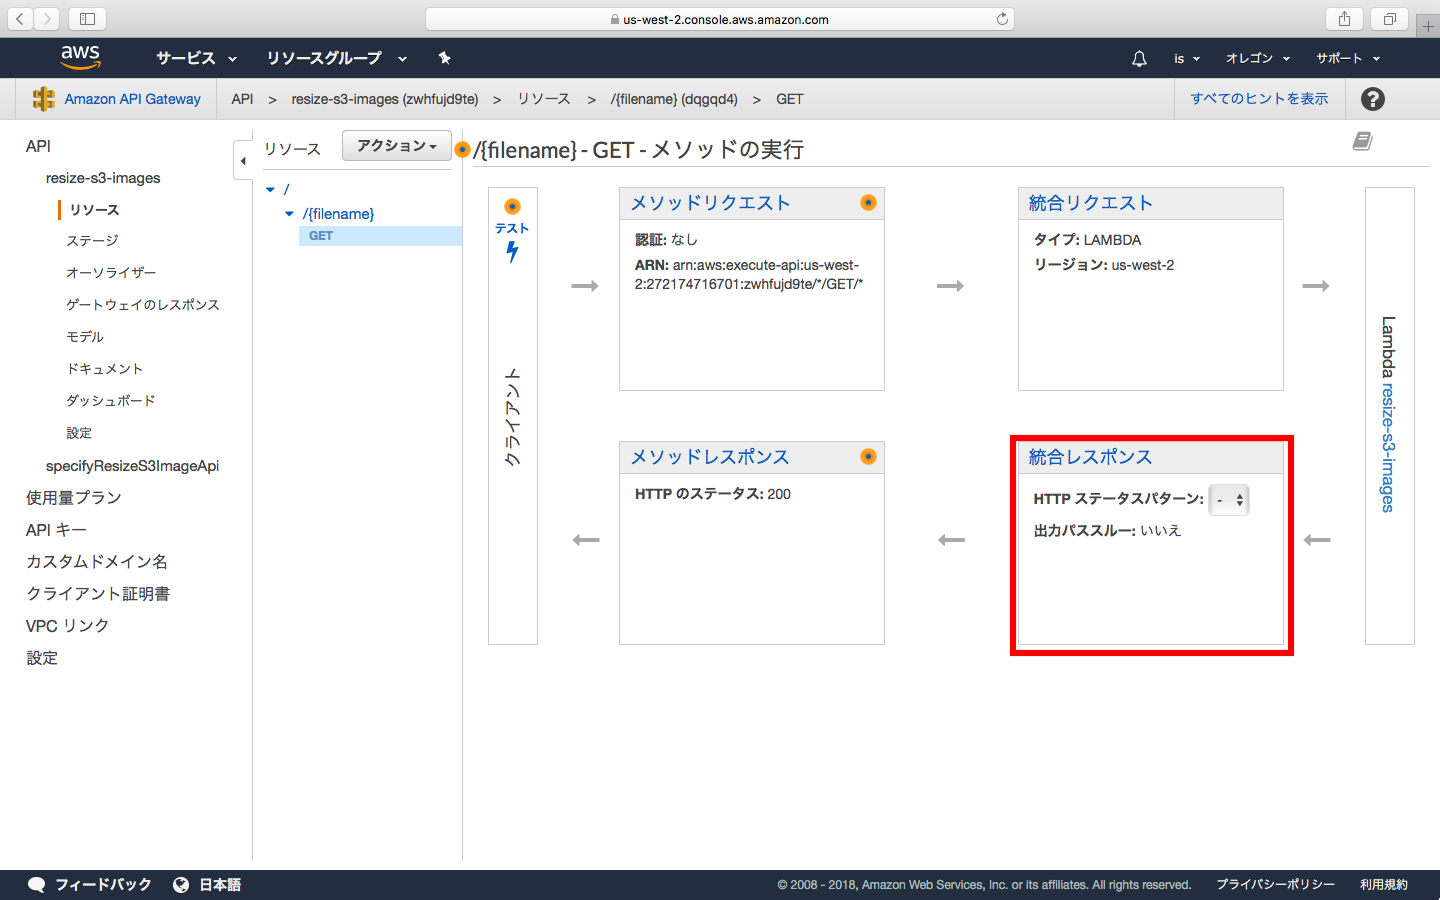Toggle the Safari sidebar button

[88, 19]
